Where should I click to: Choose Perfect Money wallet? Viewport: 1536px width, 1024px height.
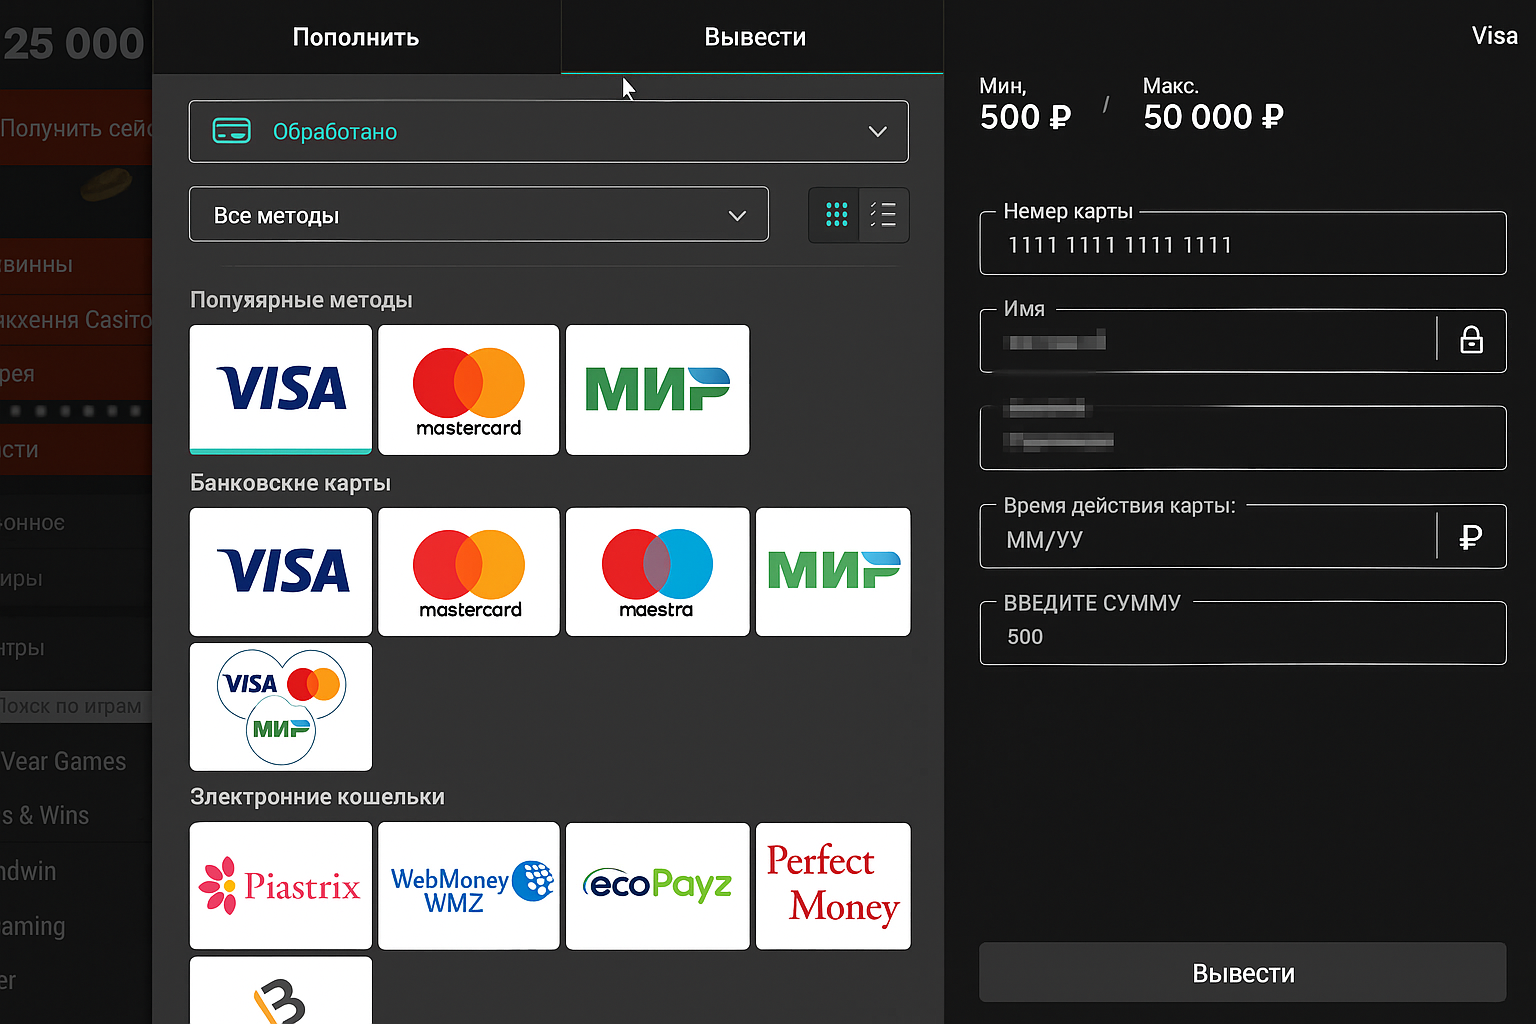tap(833, 885)
